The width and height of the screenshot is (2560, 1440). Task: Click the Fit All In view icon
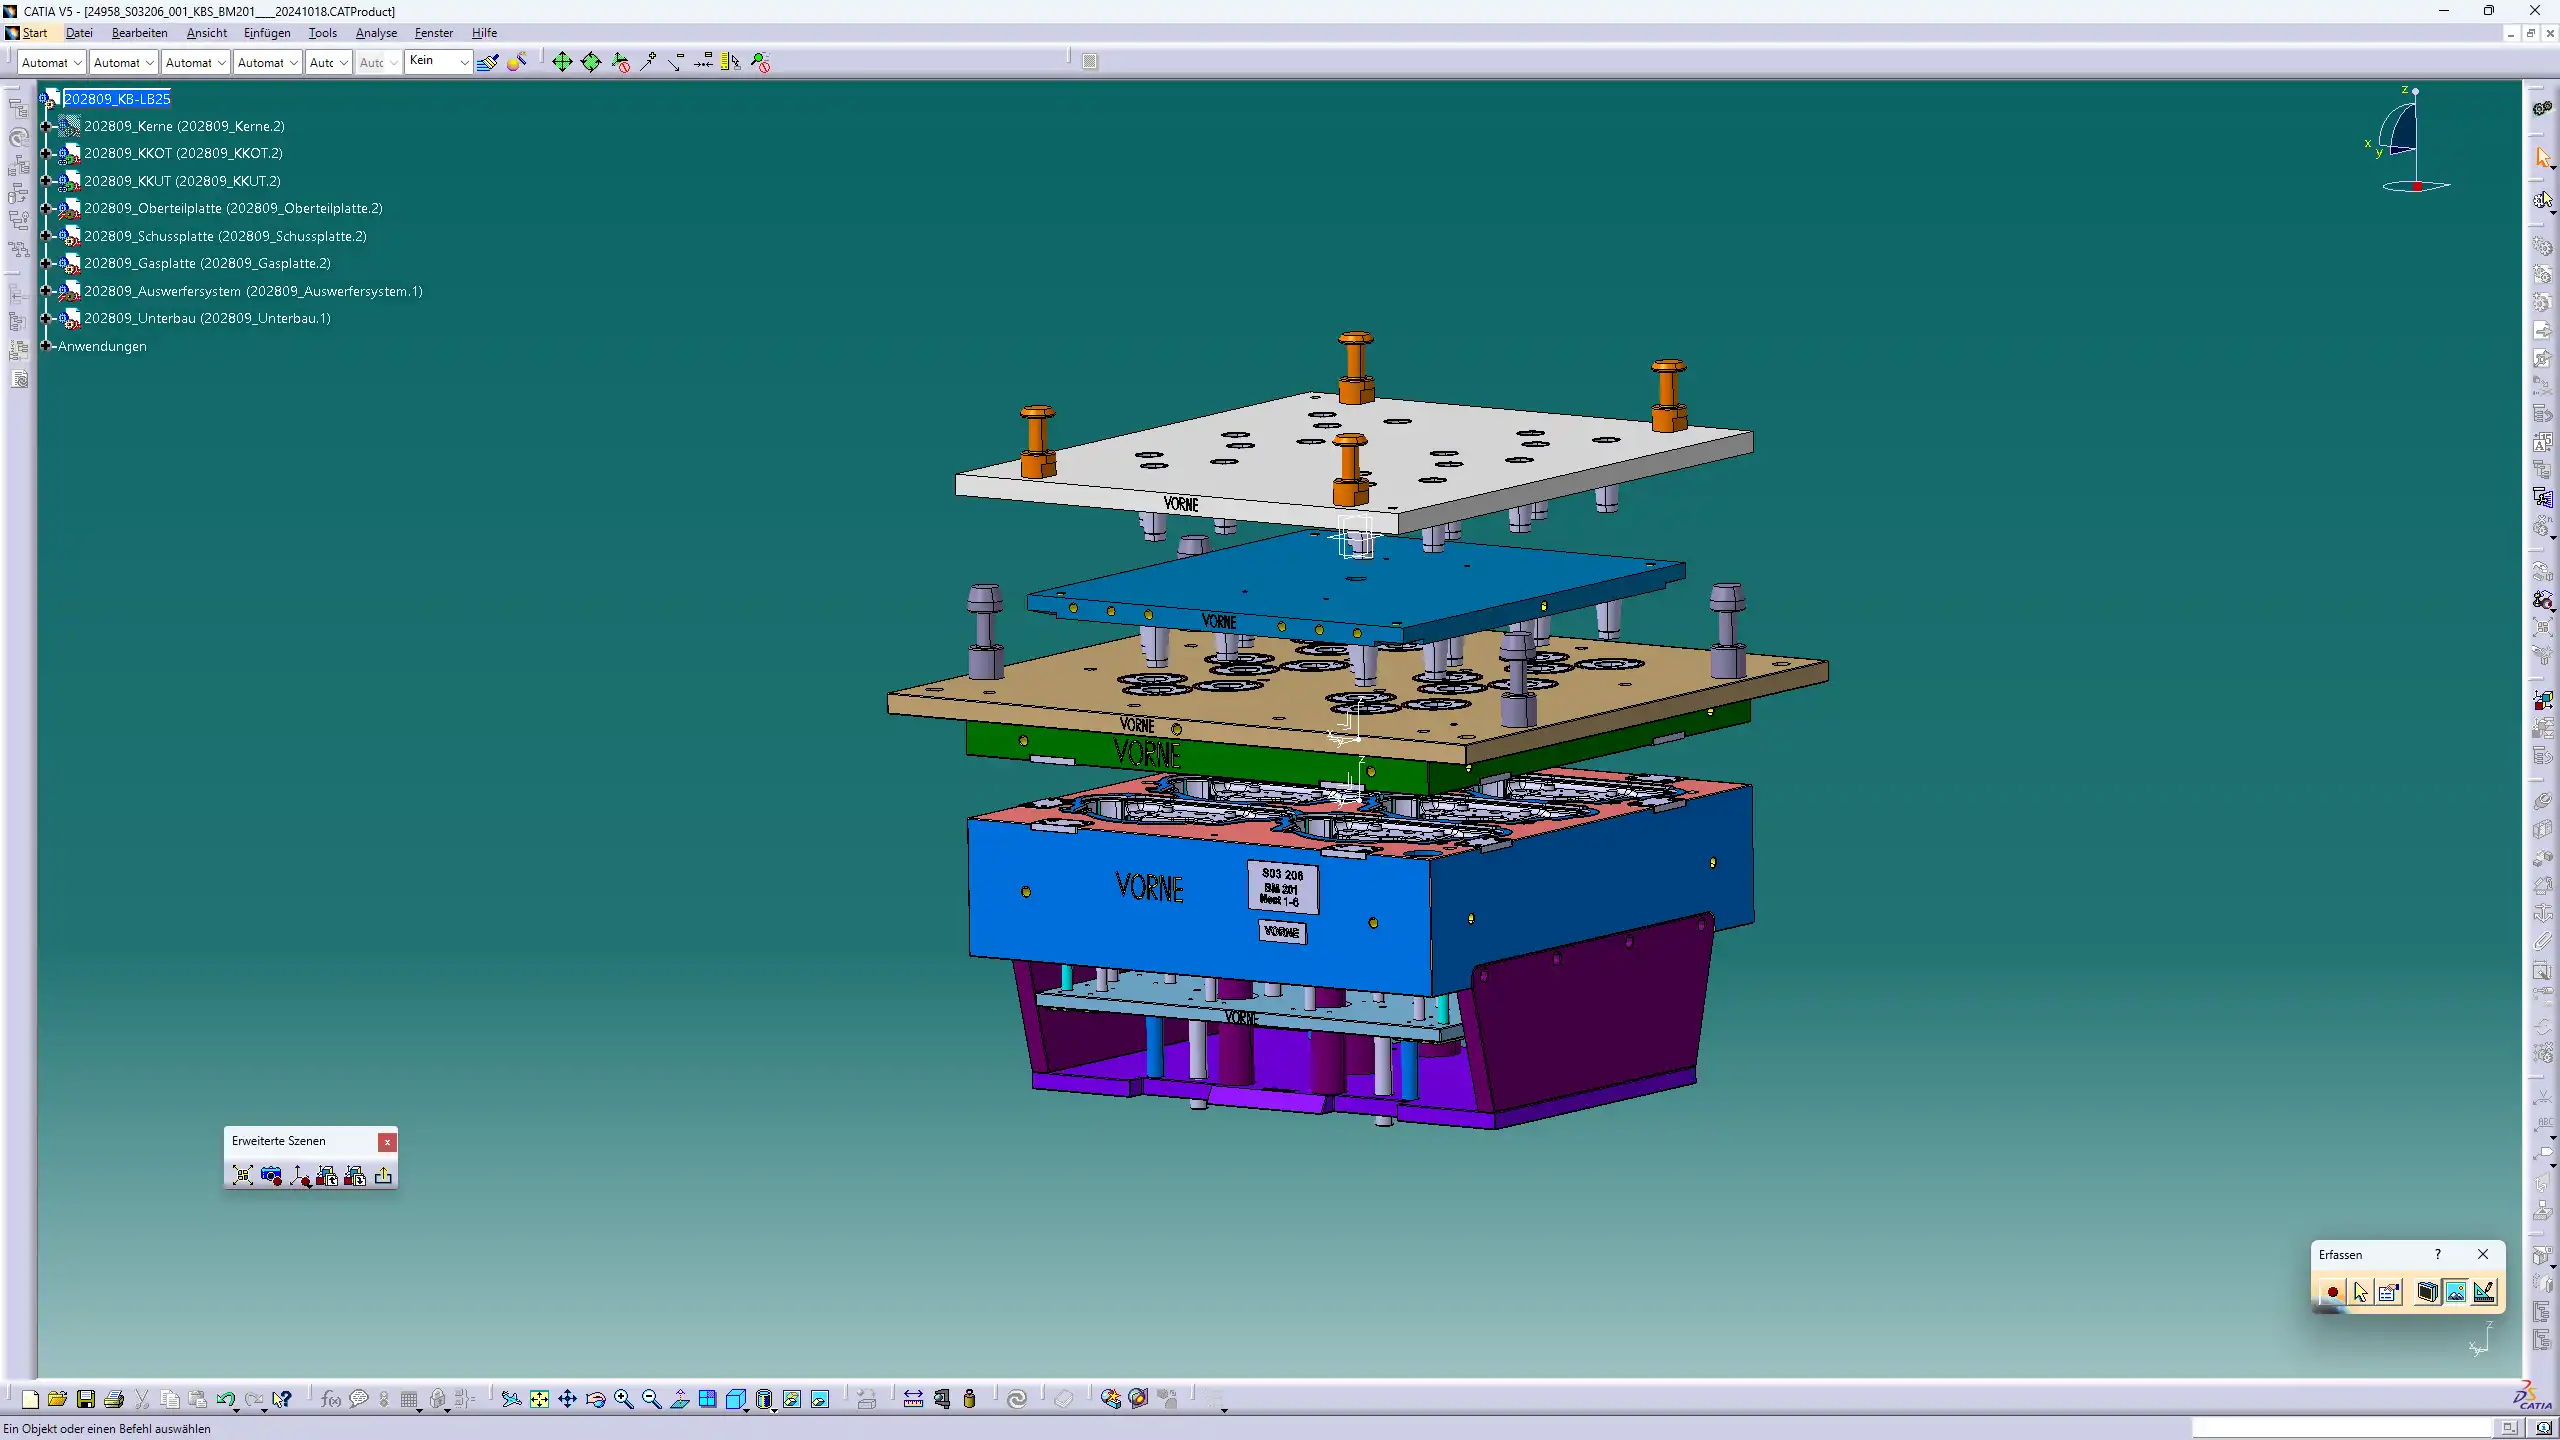coord(539,1399)
